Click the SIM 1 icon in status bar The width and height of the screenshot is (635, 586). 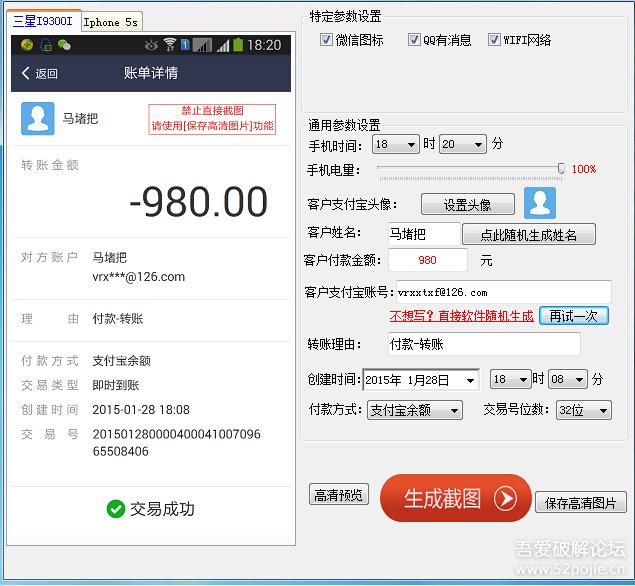click(x=185, y=45)
